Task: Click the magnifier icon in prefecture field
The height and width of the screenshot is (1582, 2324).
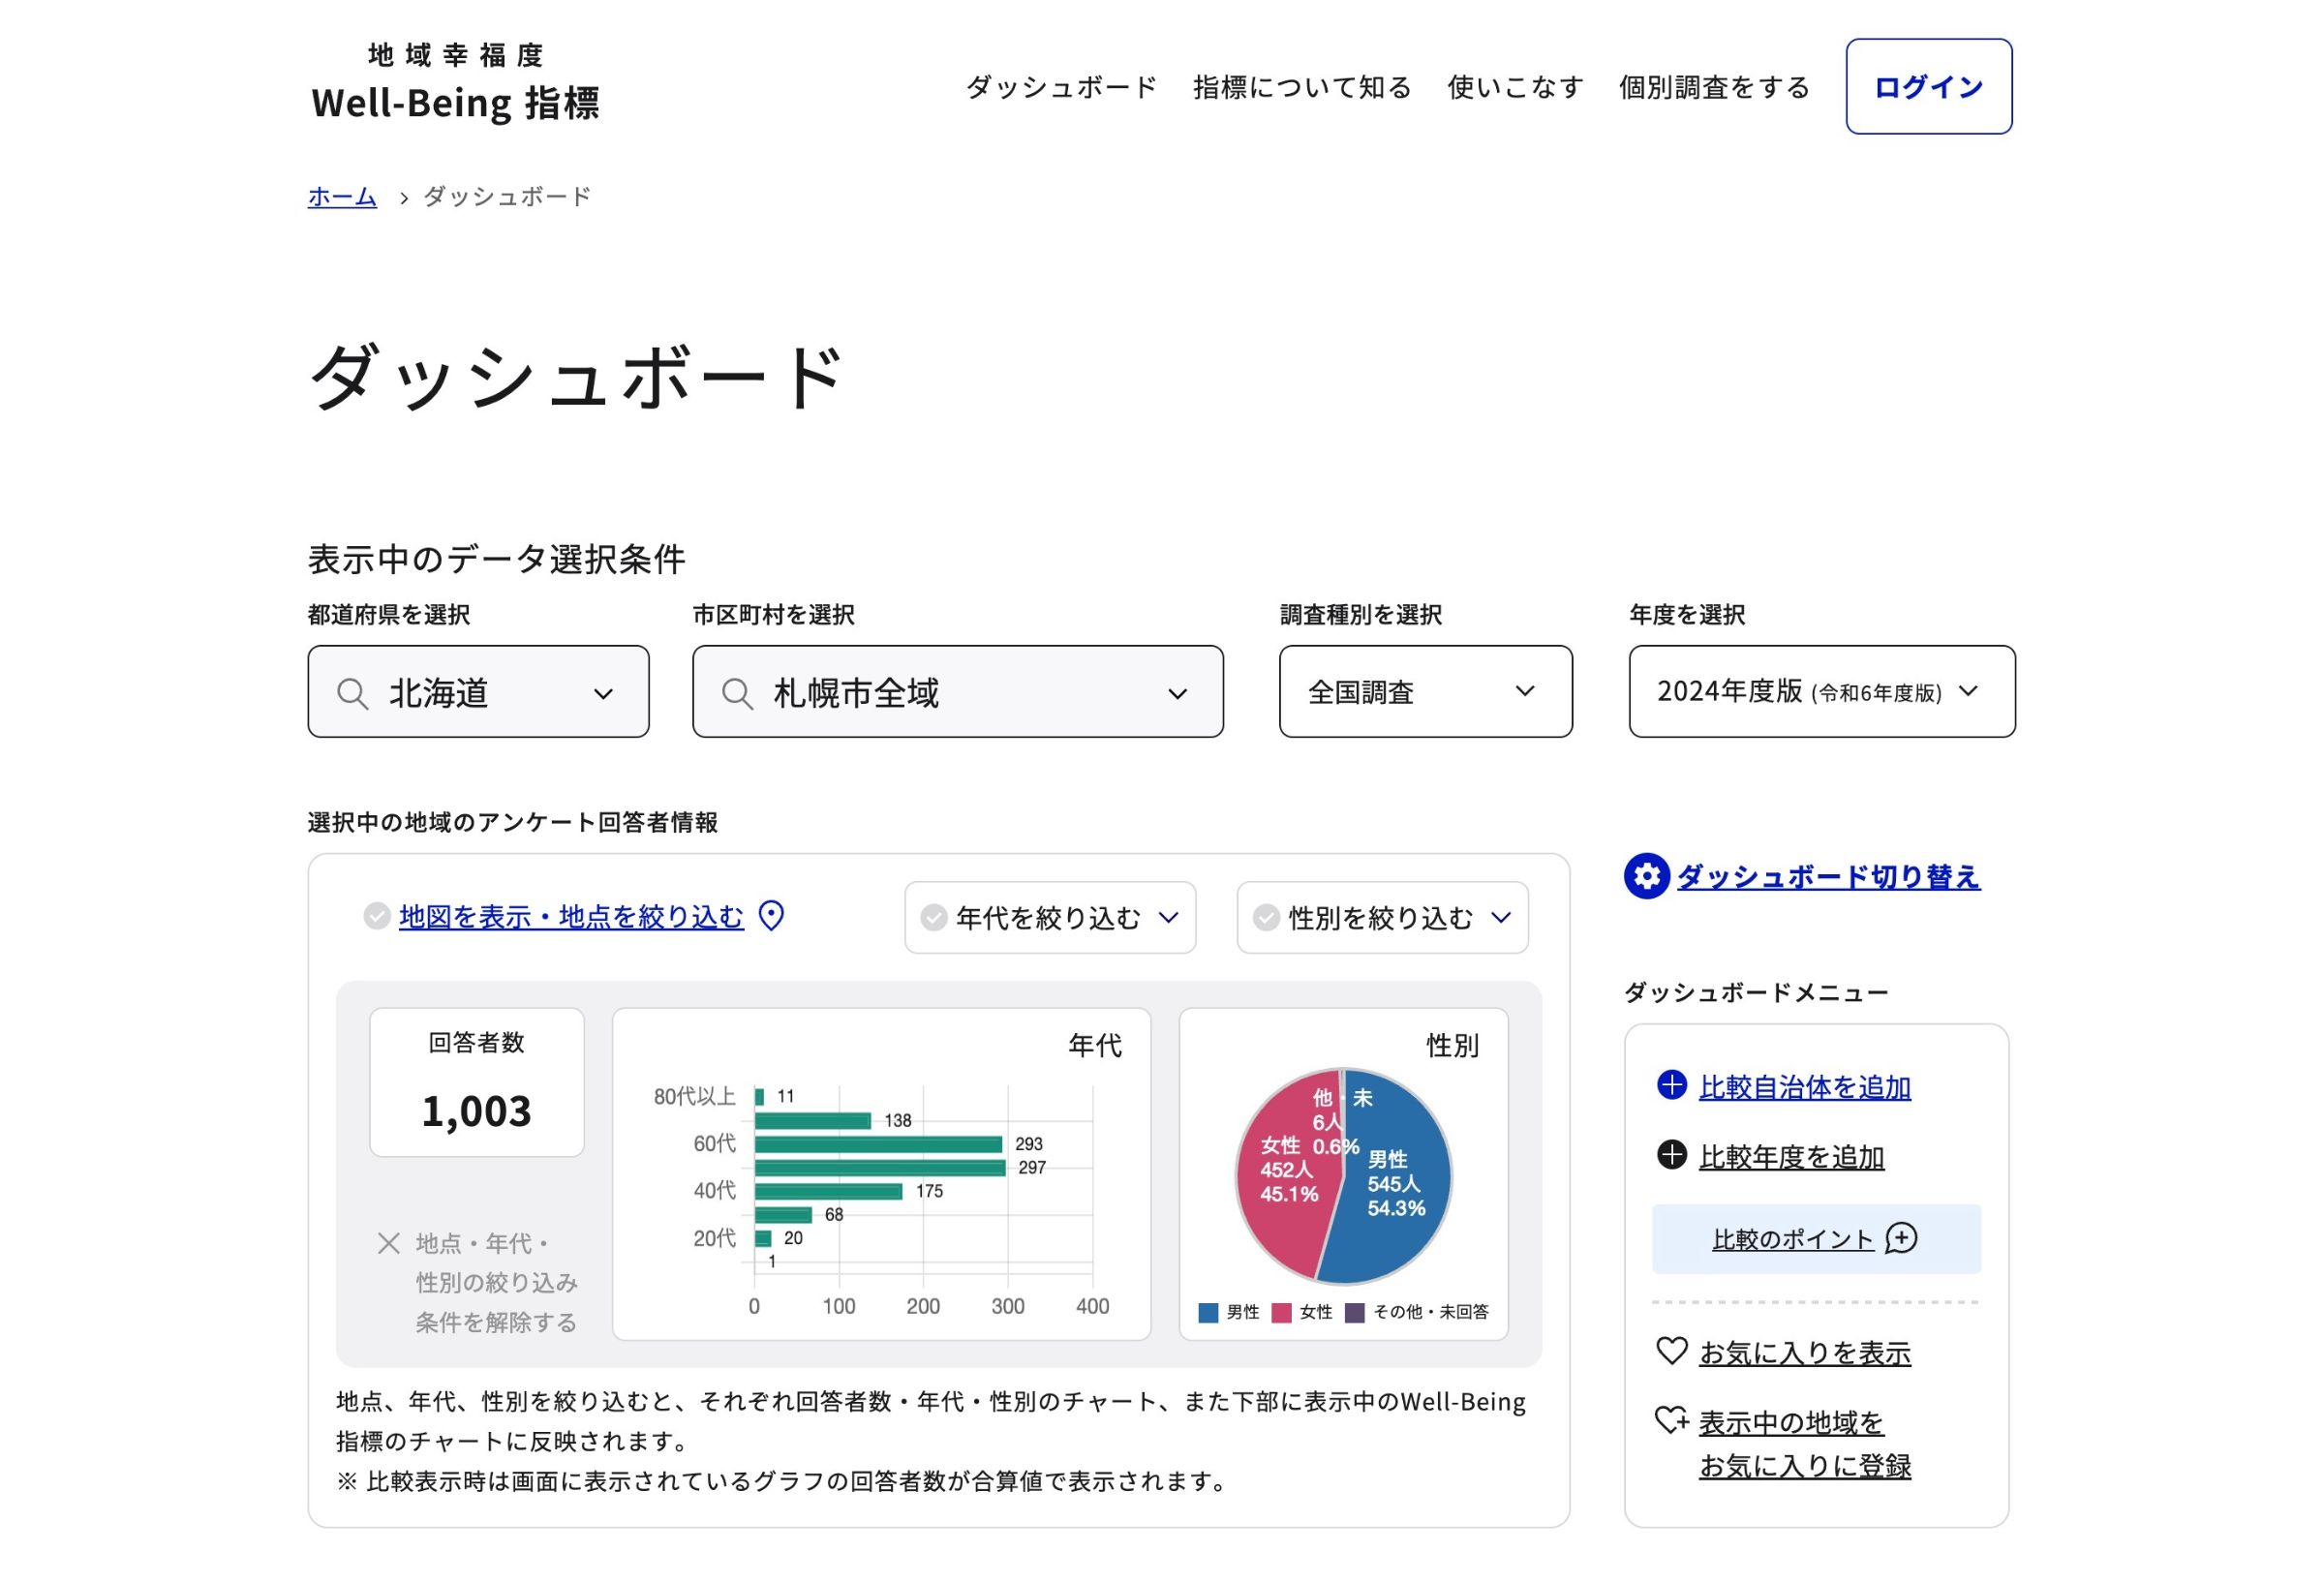Action: 352,693
